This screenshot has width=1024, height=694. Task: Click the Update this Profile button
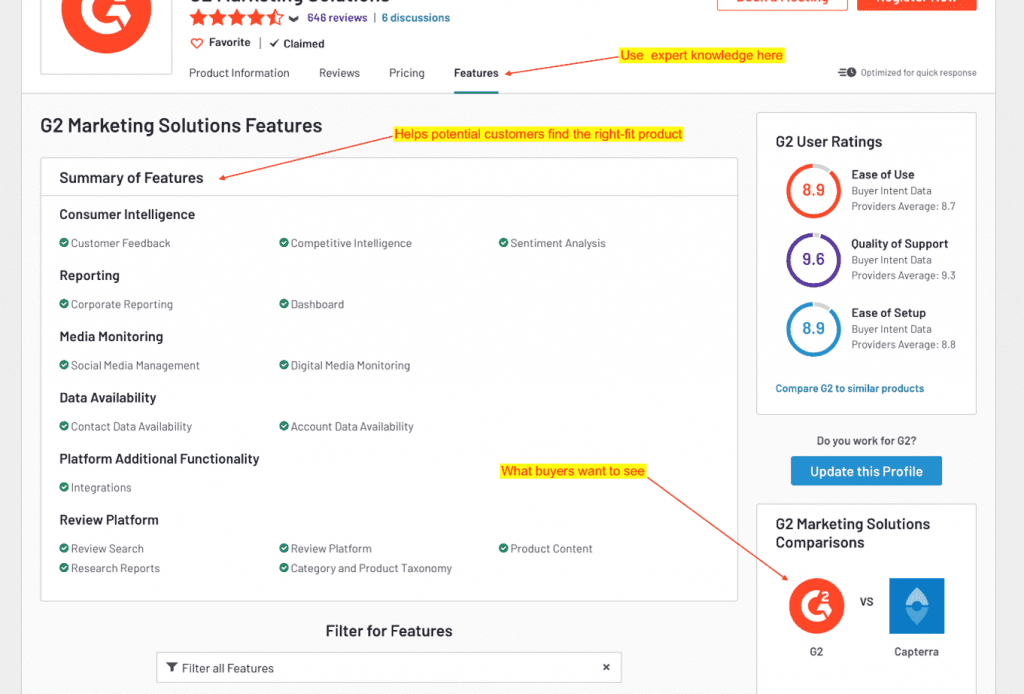pos(866,471)
